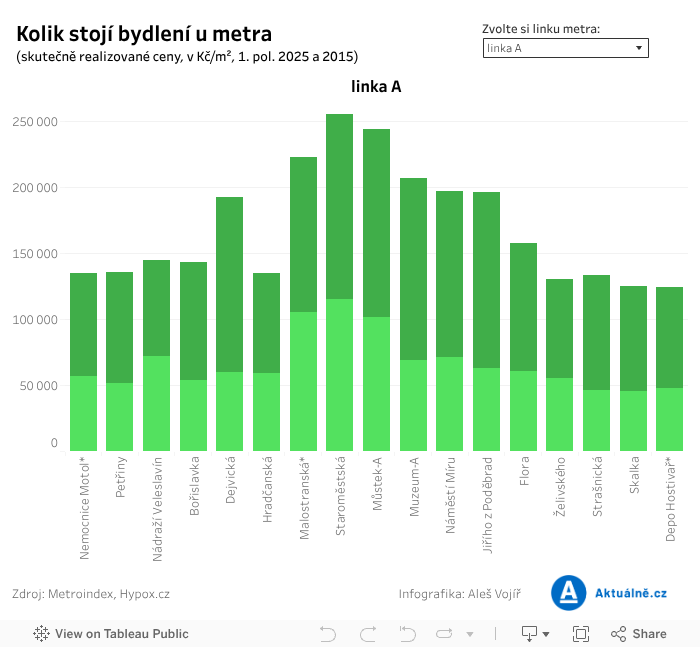Click the Share button
The image size is (700, 647).
click(639, 634)
